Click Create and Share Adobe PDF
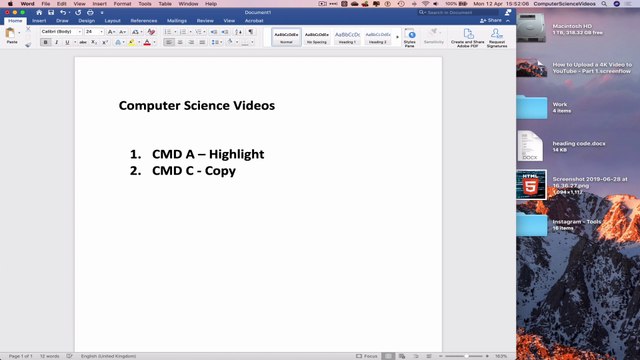Viewport: 640px width, 360px height. [x=467, y=38]
